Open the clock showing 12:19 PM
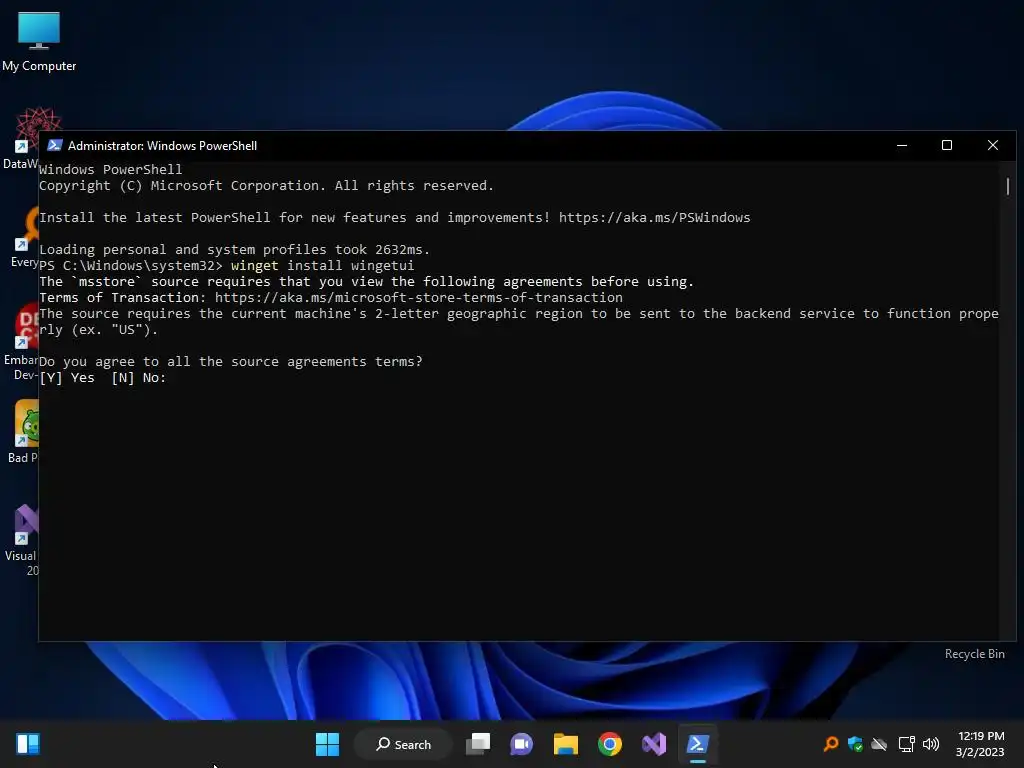The width and height of the screenshot is (1024, 768). 980,744
